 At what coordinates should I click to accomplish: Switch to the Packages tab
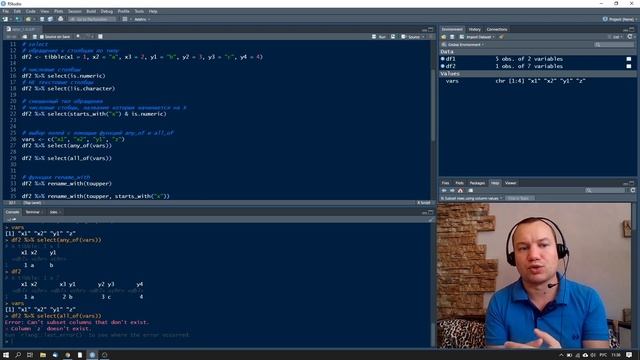(477, 183)
